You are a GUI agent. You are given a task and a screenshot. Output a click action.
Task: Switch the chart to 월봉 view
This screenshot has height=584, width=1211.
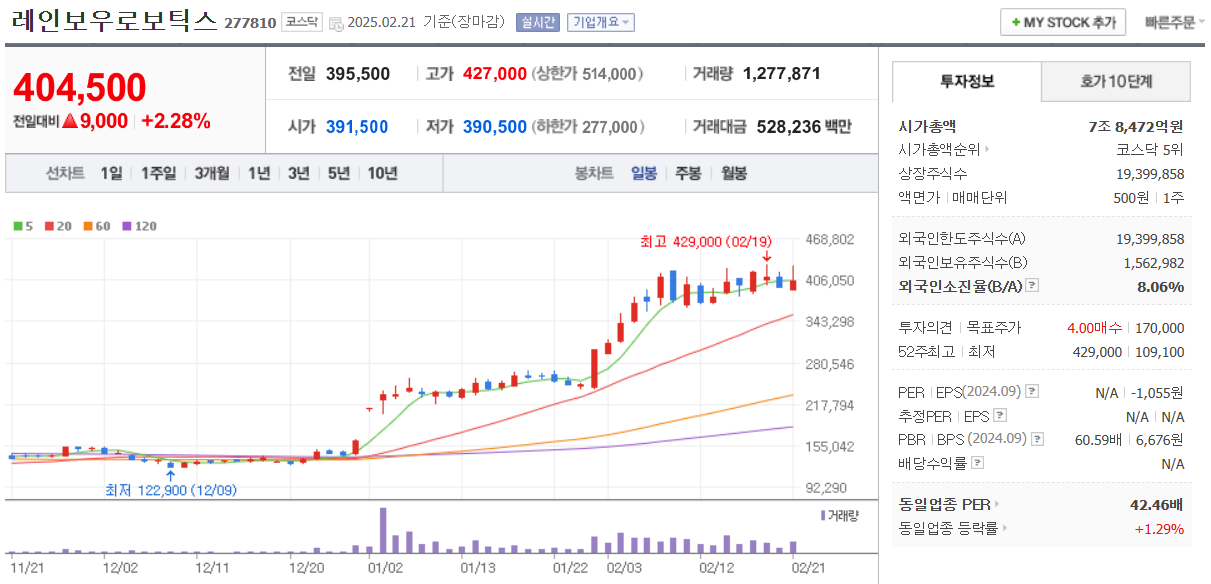(x=736, y=173)
